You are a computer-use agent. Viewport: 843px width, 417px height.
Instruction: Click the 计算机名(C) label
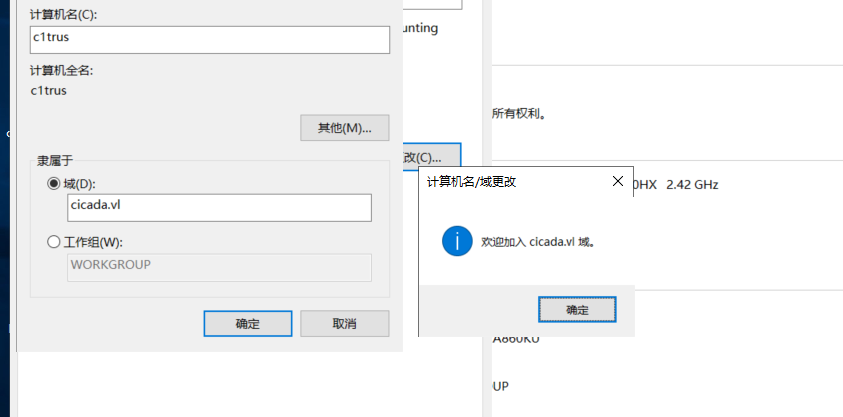(x=63, y=15)
